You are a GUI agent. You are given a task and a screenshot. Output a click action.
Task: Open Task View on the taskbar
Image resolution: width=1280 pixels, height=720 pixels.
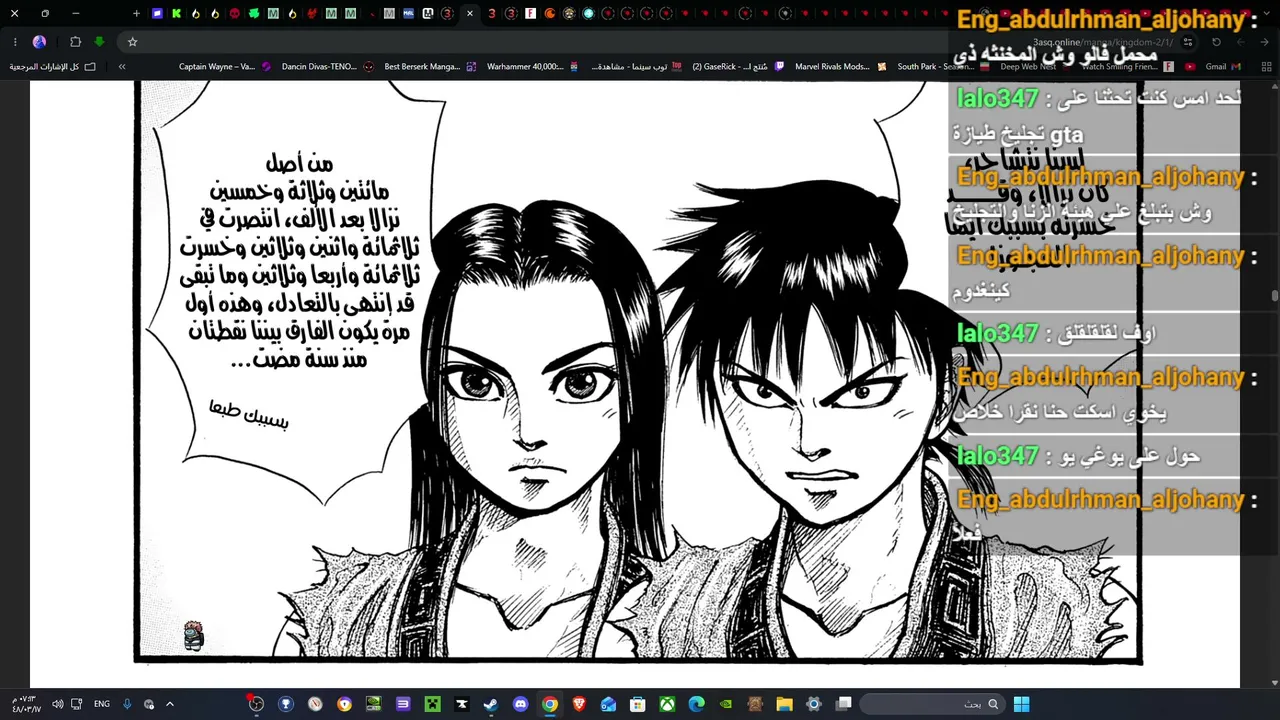click(844, 704)
